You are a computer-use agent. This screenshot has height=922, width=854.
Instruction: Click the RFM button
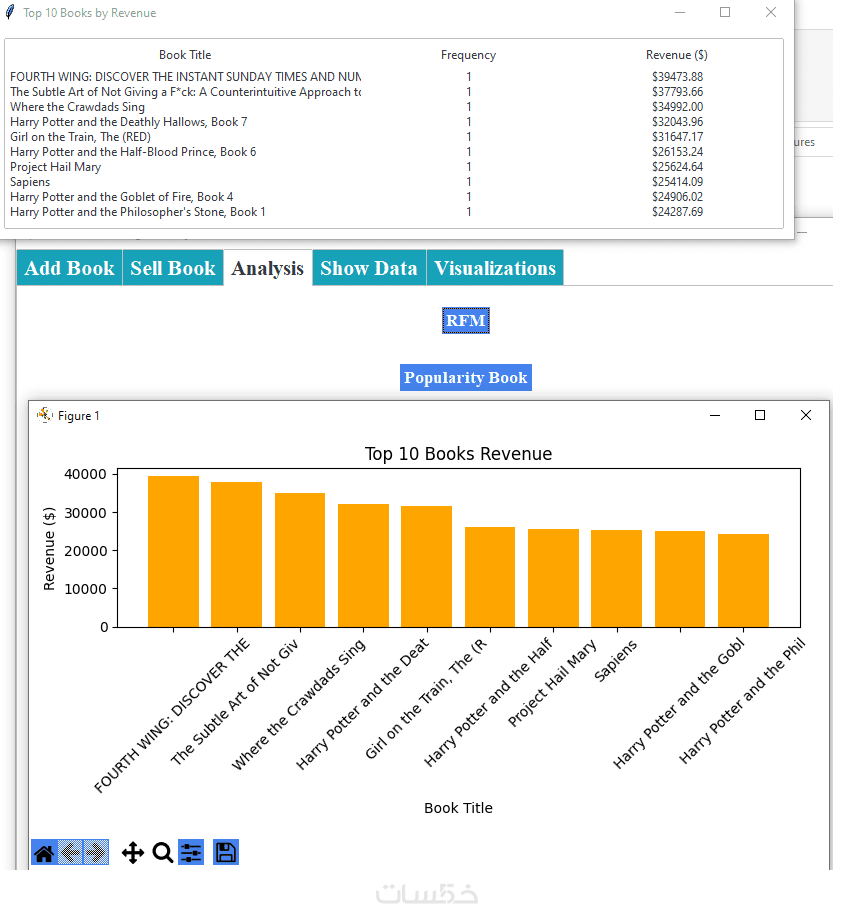[x=466, y=320]
